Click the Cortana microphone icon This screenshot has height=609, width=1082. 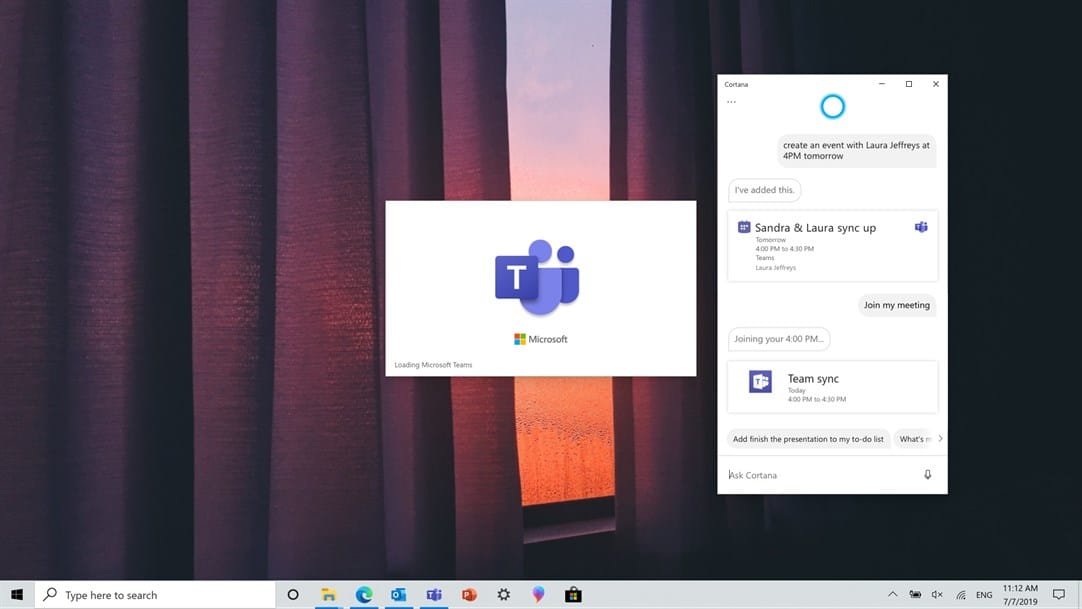pos(927,475)
